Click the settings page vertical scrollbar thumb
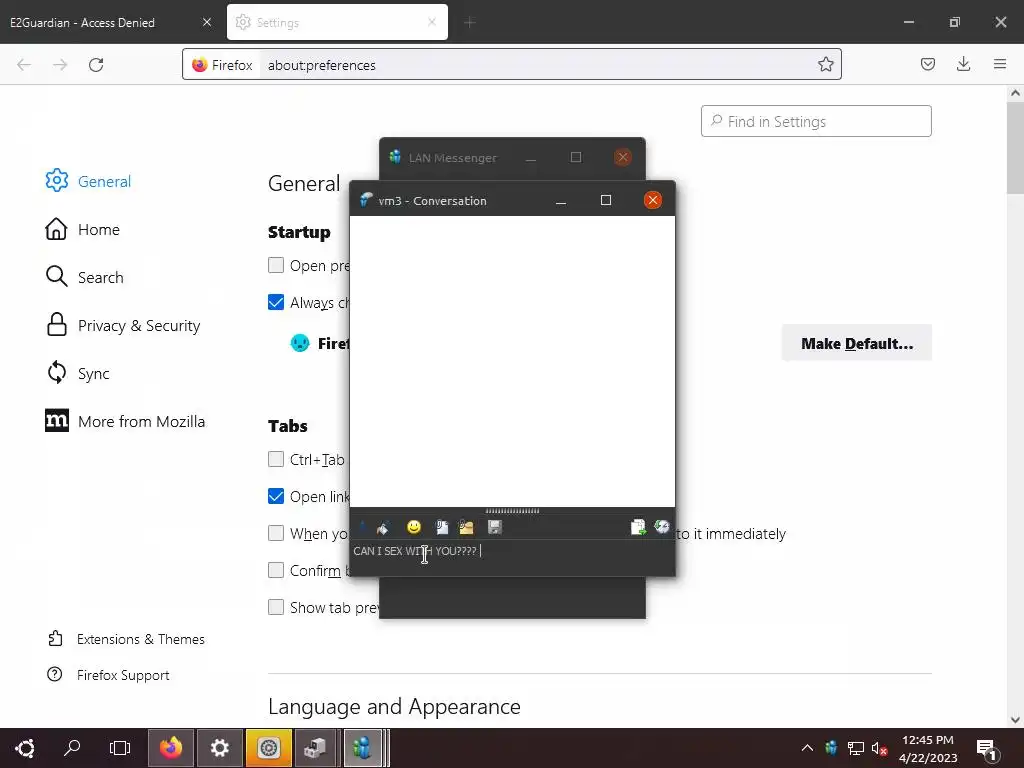Viewport: 1024px width, 768px height. point(1015,148)
